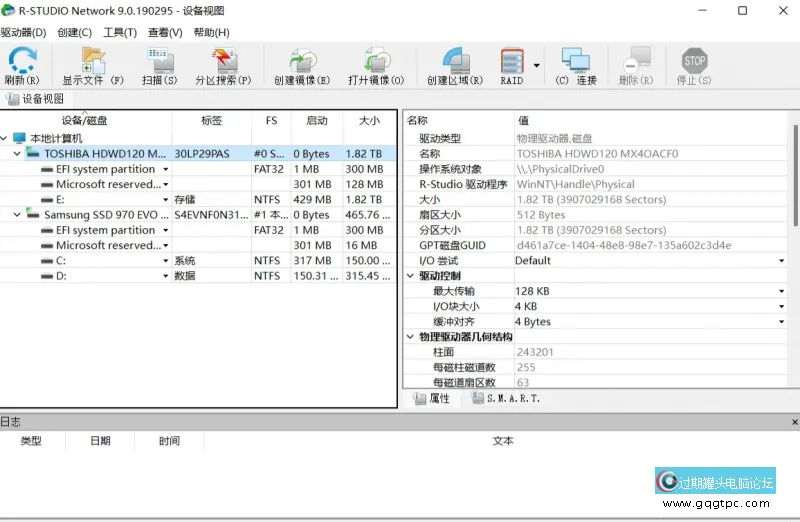Collapse the TOSHIBA HDWD120 drive node
The width and height of the screenshot is (800, 522).
click(x=17, y=154)
